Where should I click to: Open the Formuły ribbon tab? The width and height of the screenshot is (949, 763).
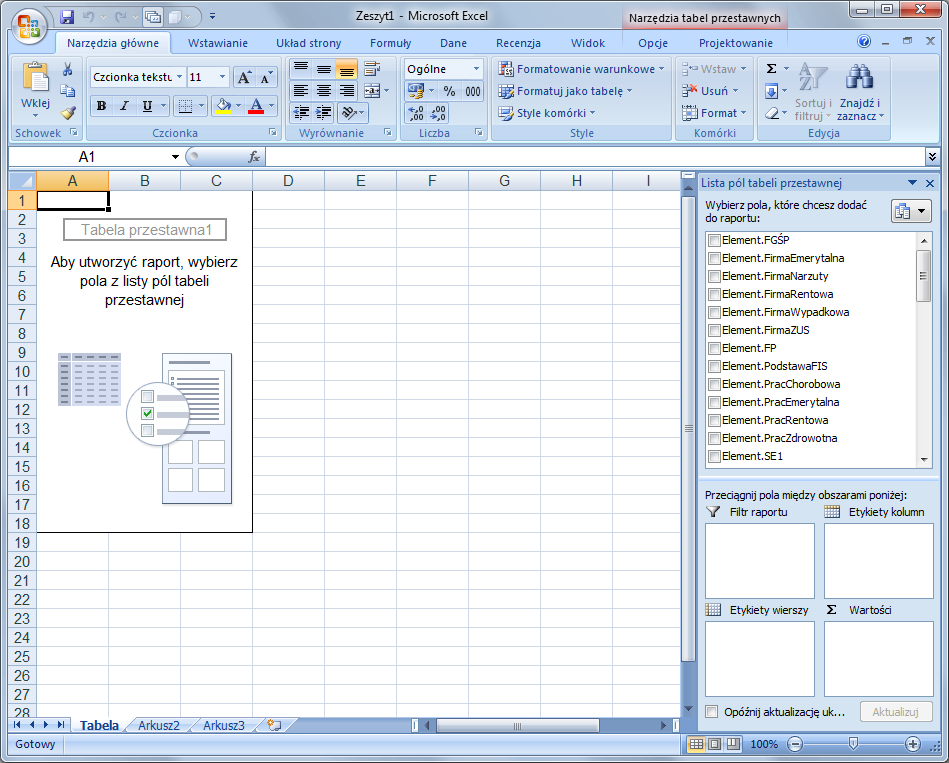point(390,43)
